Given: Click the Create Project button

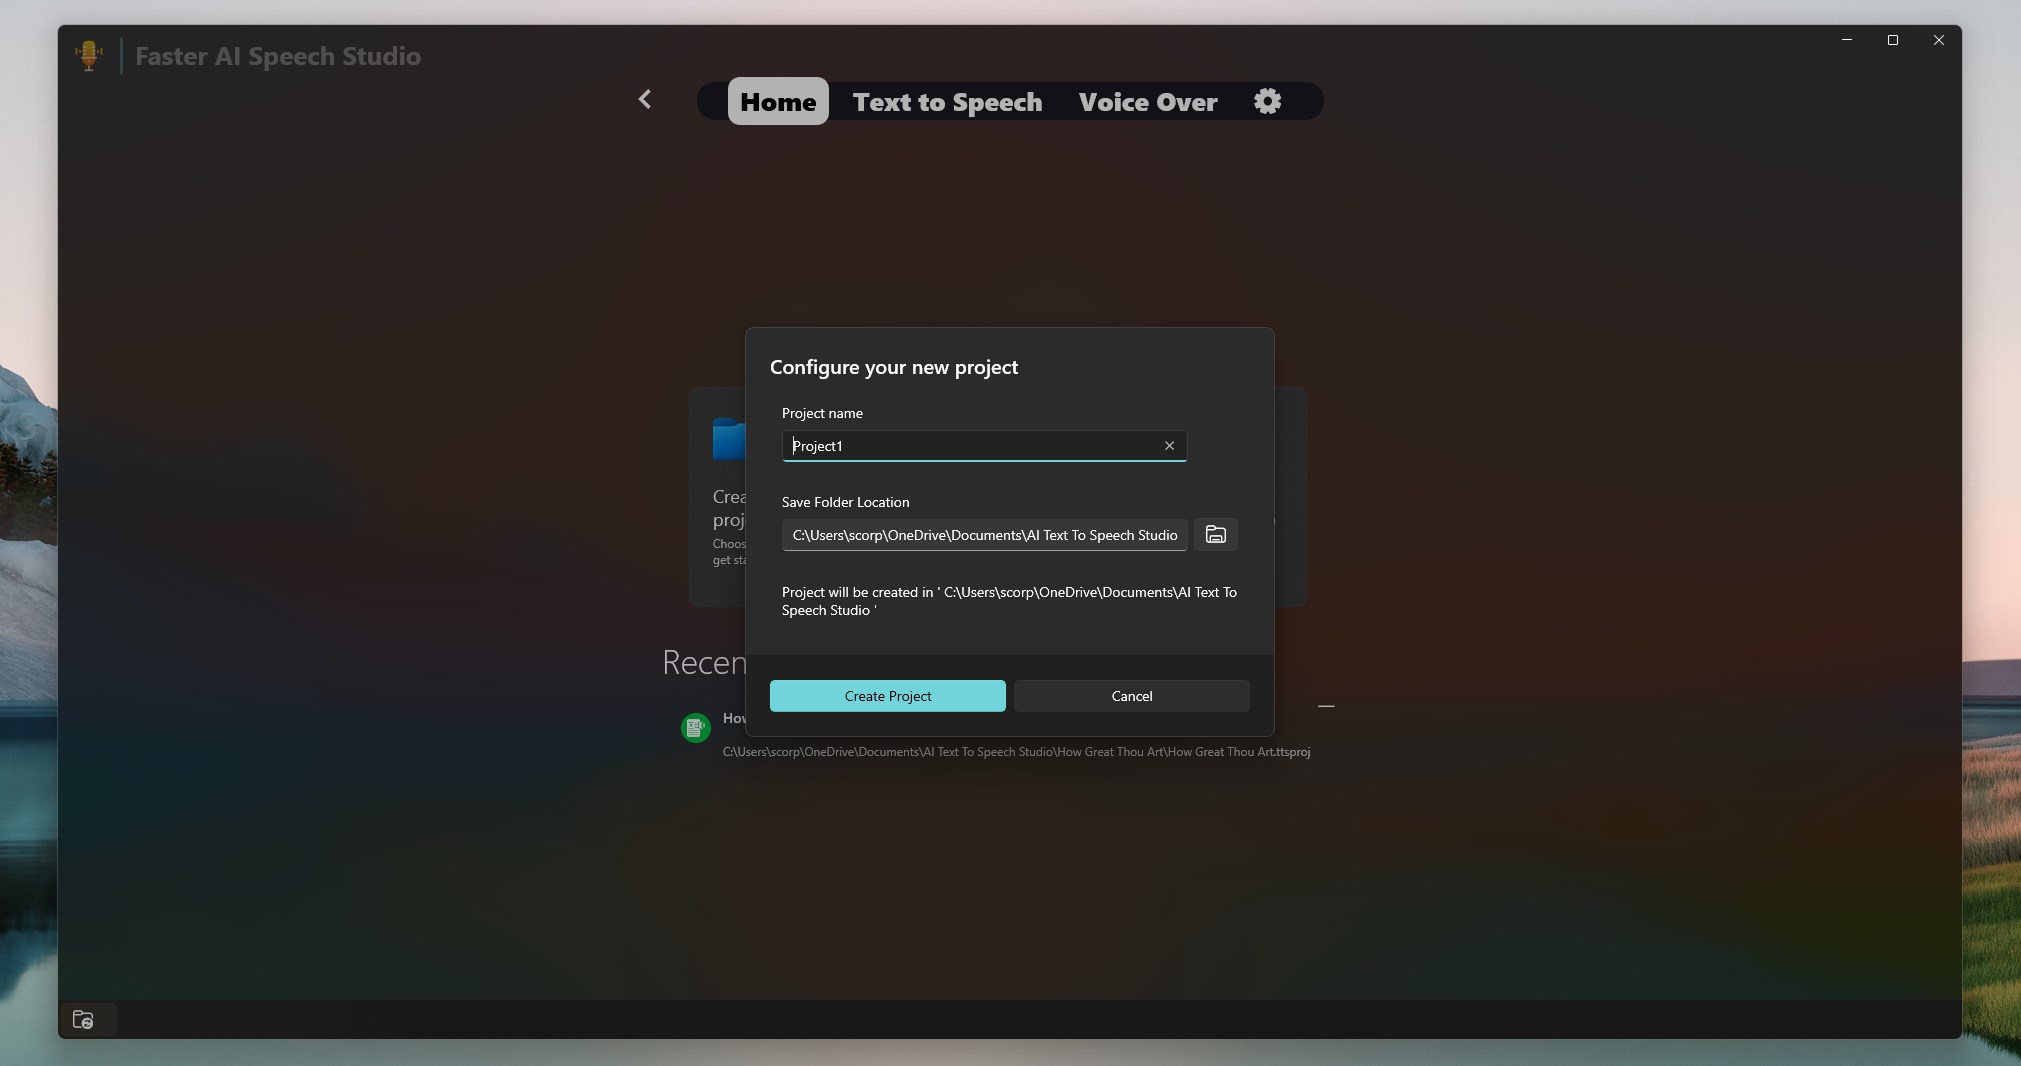Looking at the screenshot, I should [887, 696].
